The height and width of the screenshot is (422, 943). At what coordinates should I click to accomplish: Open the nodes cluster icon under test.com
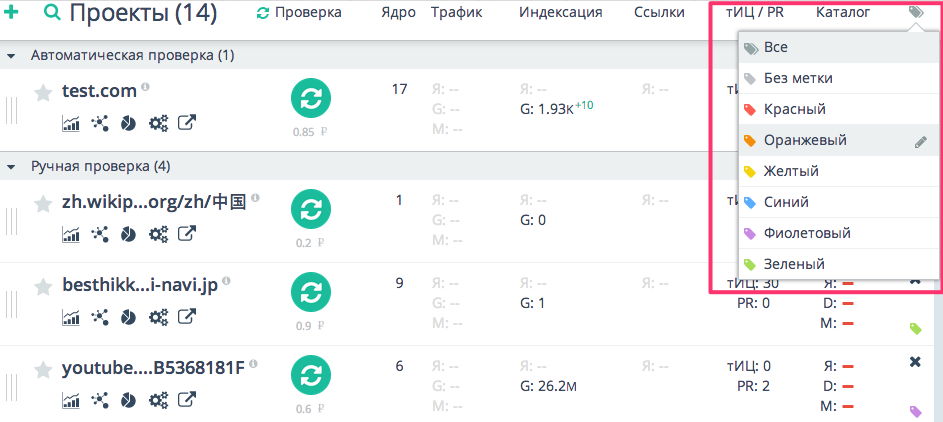point(99,123)
